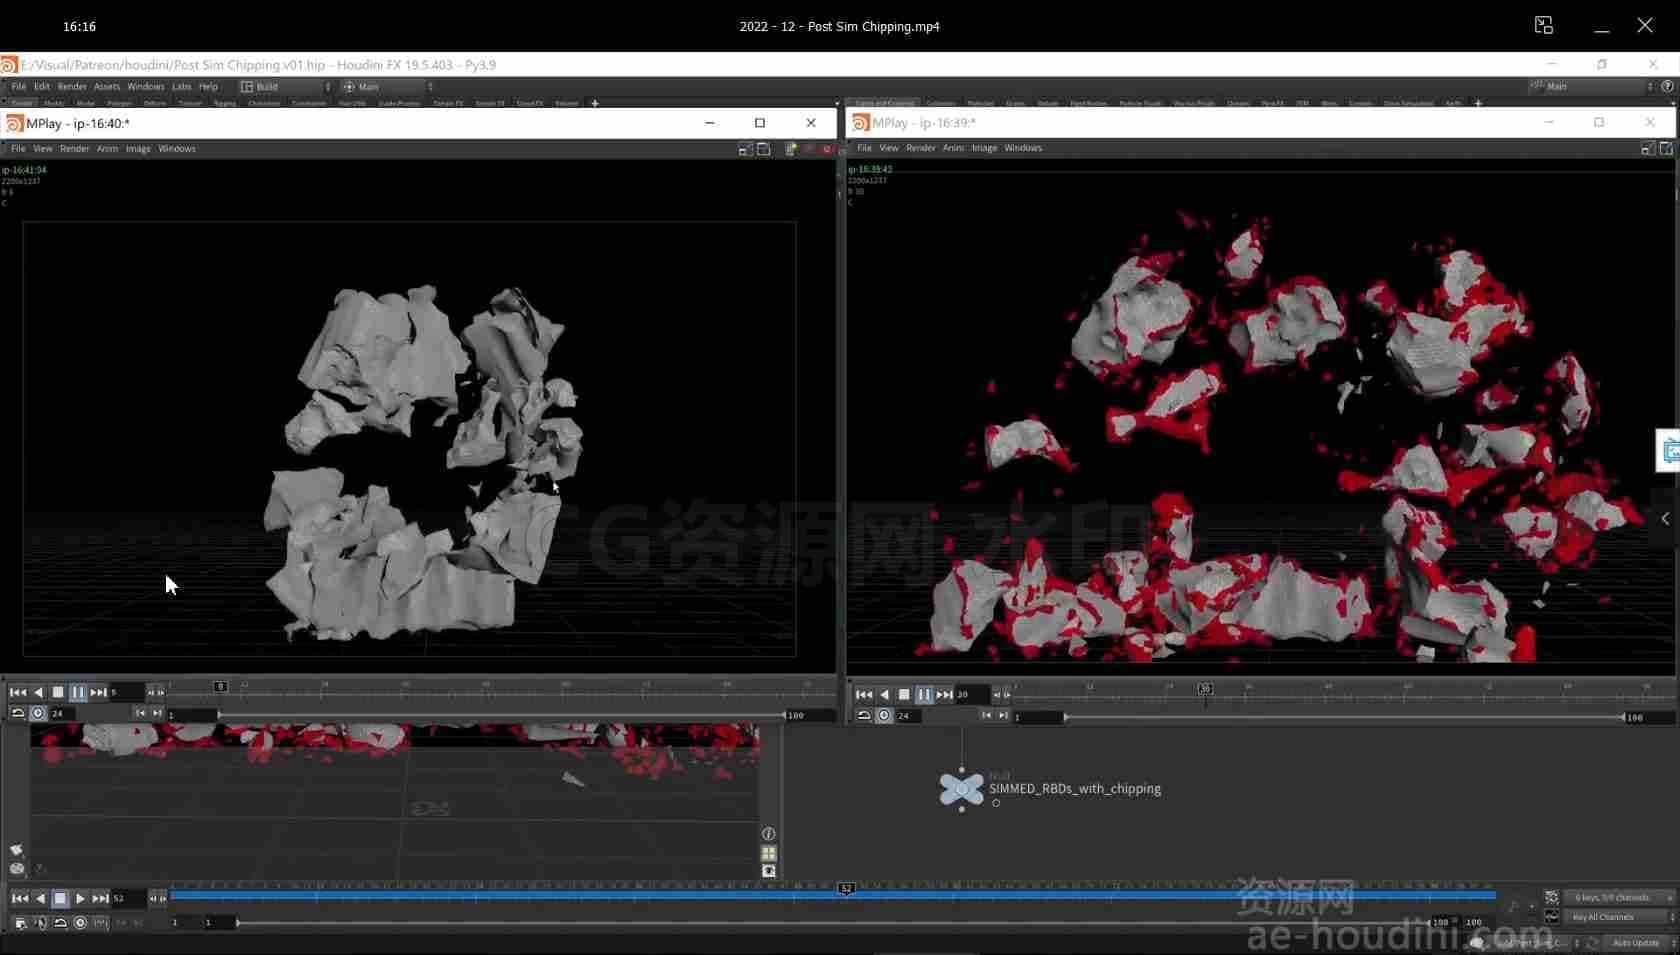
Task: Add a new shelf tab with plus
Action: tap(595, 103)
